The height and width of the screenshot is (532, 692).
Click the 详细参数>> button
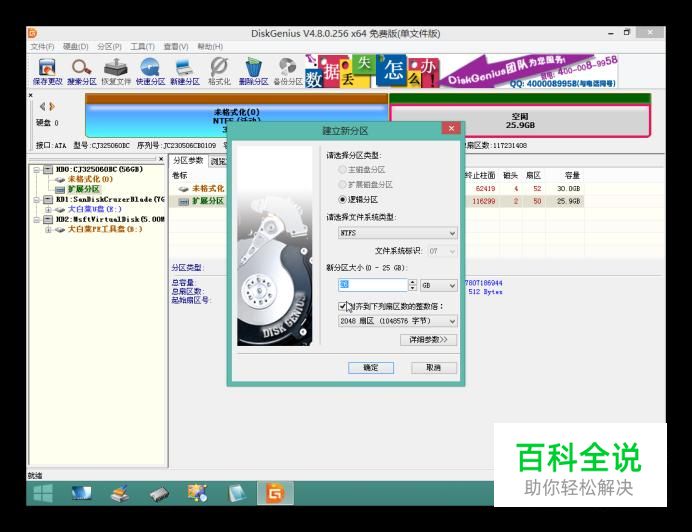tap(428, 340)
